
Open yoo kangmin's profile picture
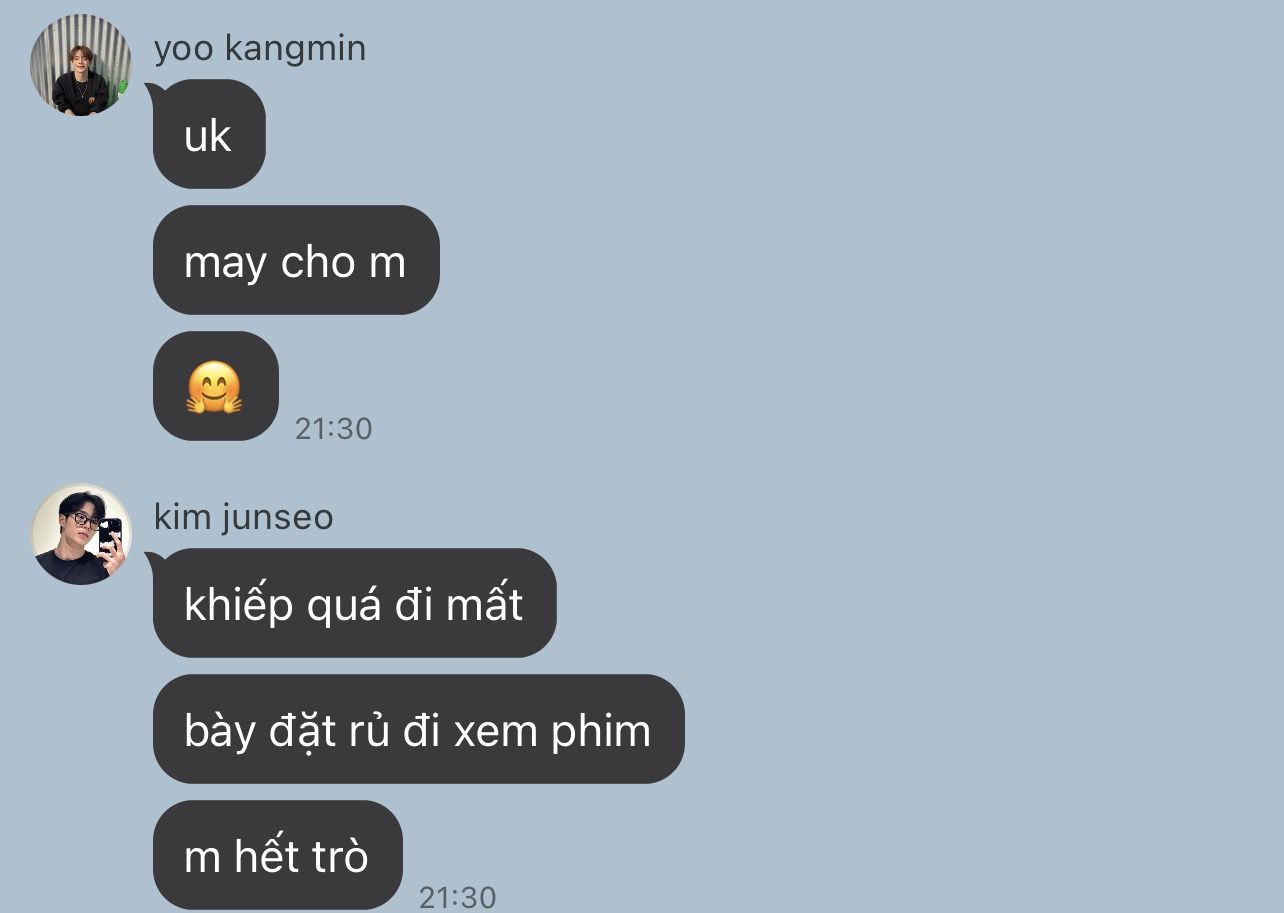(81, 65)
